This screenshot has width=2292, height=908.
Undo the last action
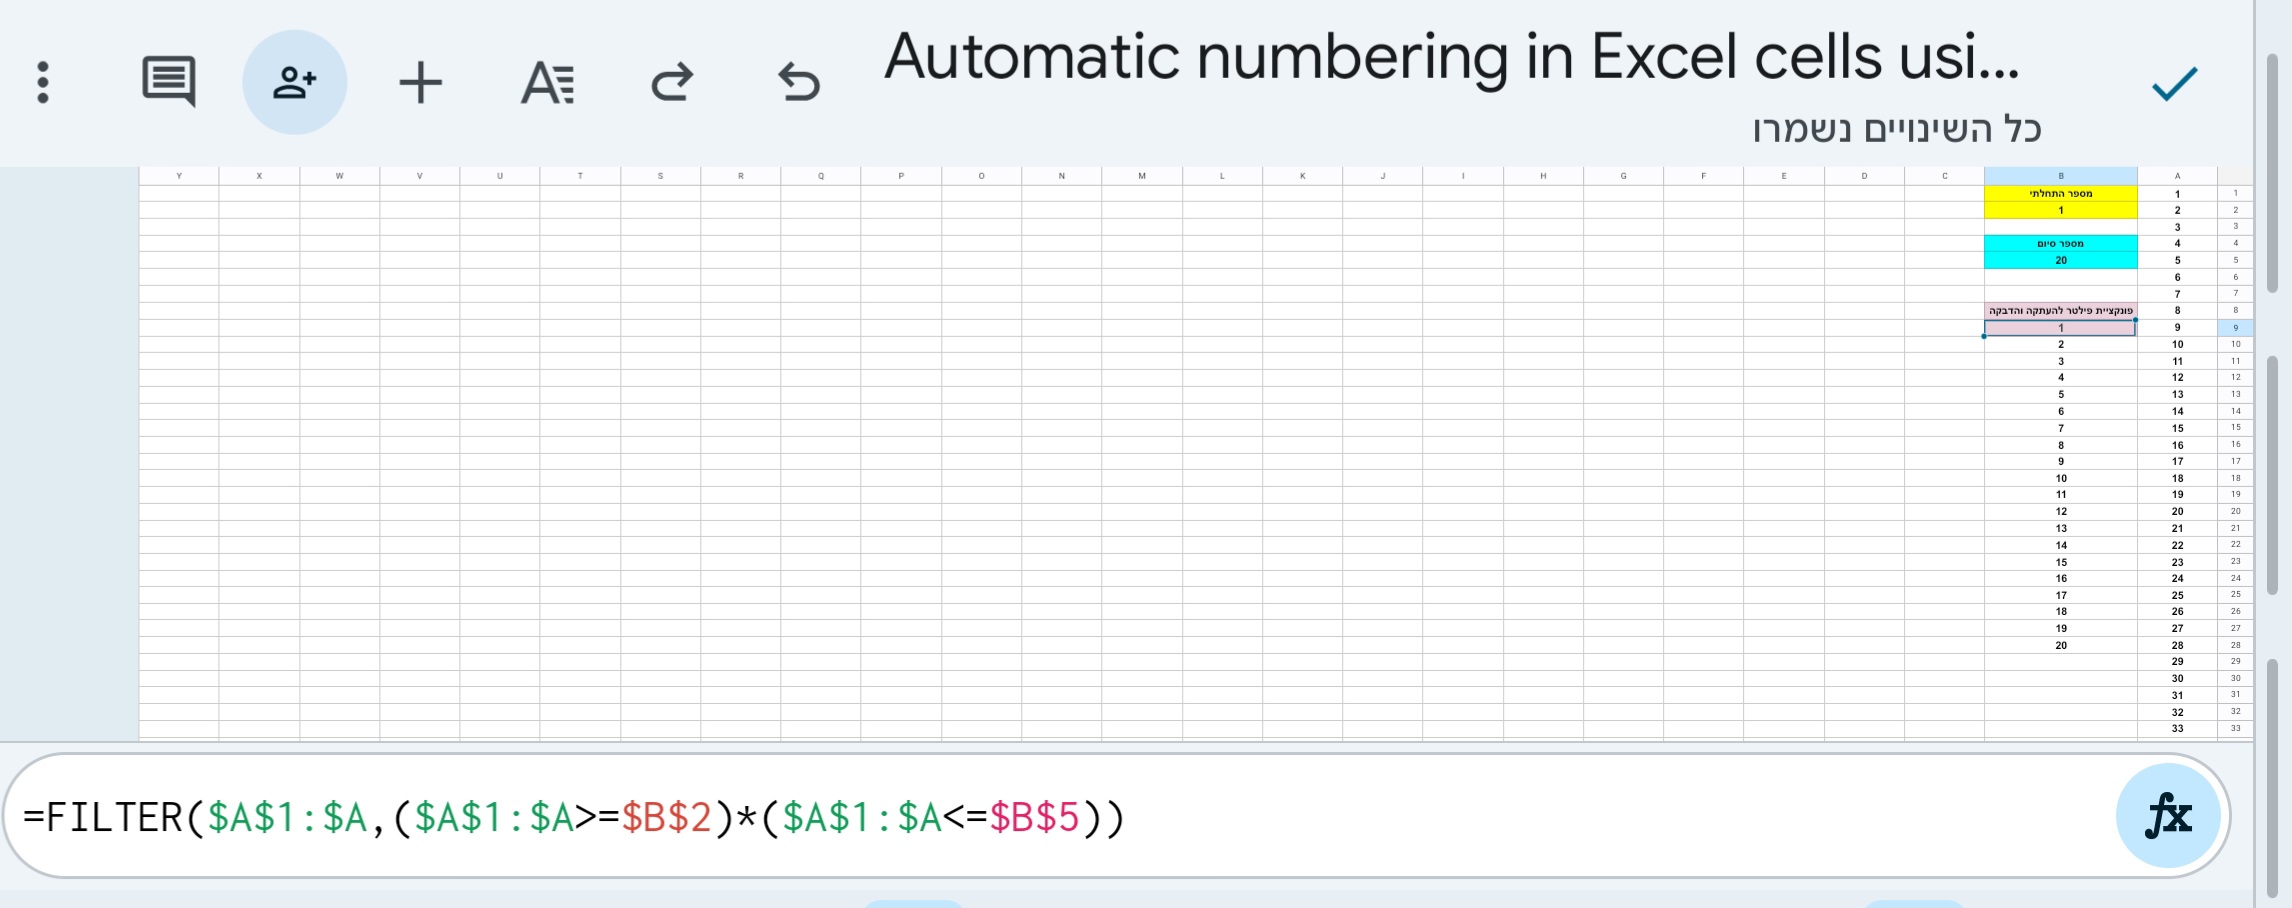coord(795,82)
